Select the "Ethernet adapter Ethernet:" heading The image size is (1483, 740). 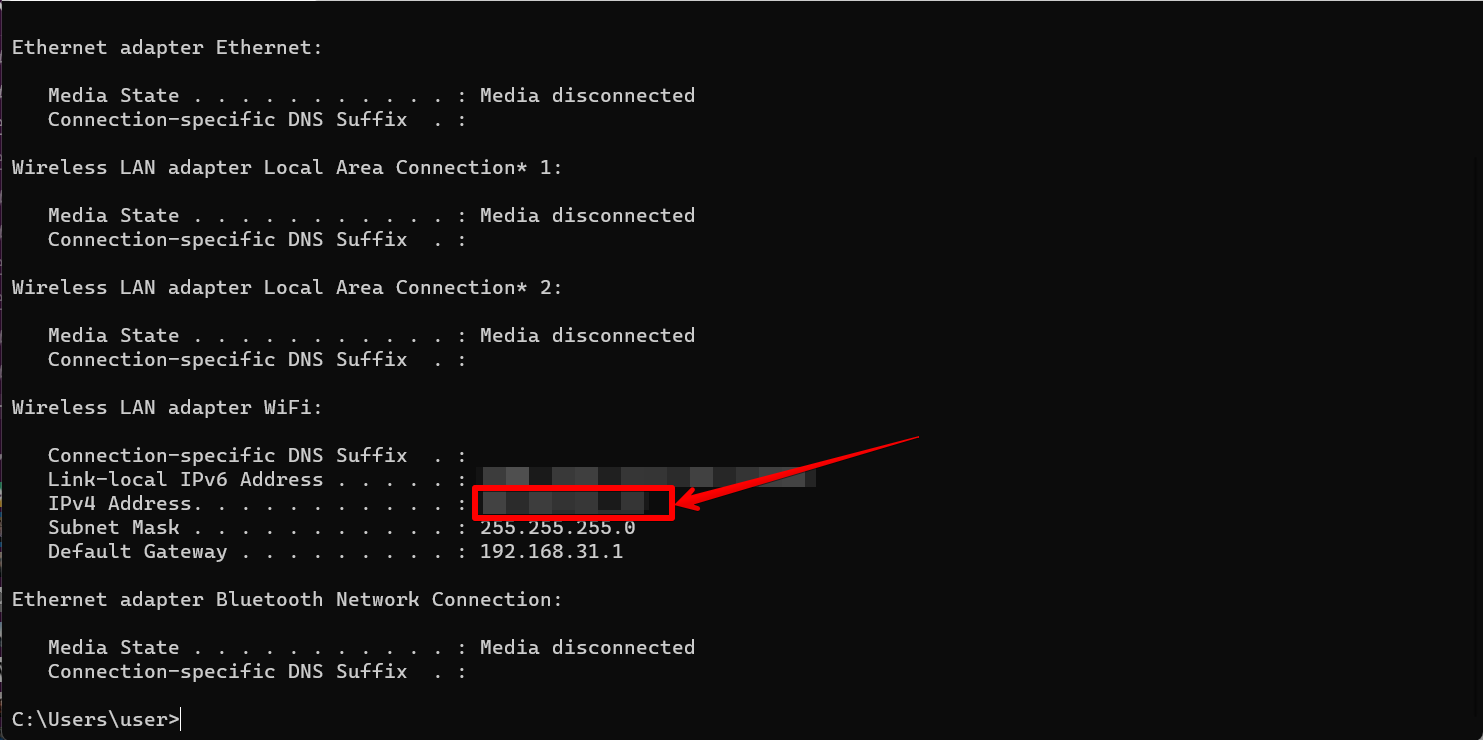[167, 47]
